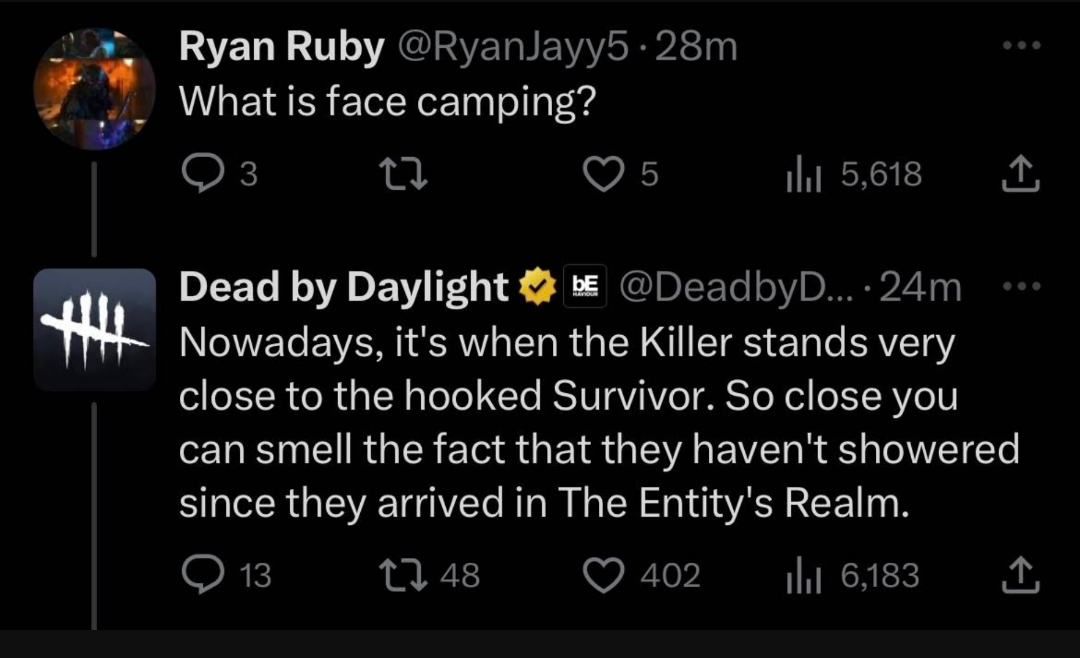The width and height of the screenshot is (1080, 658).
Task: Share the Dead by Daylight reply
Action: click(1020, 575)
